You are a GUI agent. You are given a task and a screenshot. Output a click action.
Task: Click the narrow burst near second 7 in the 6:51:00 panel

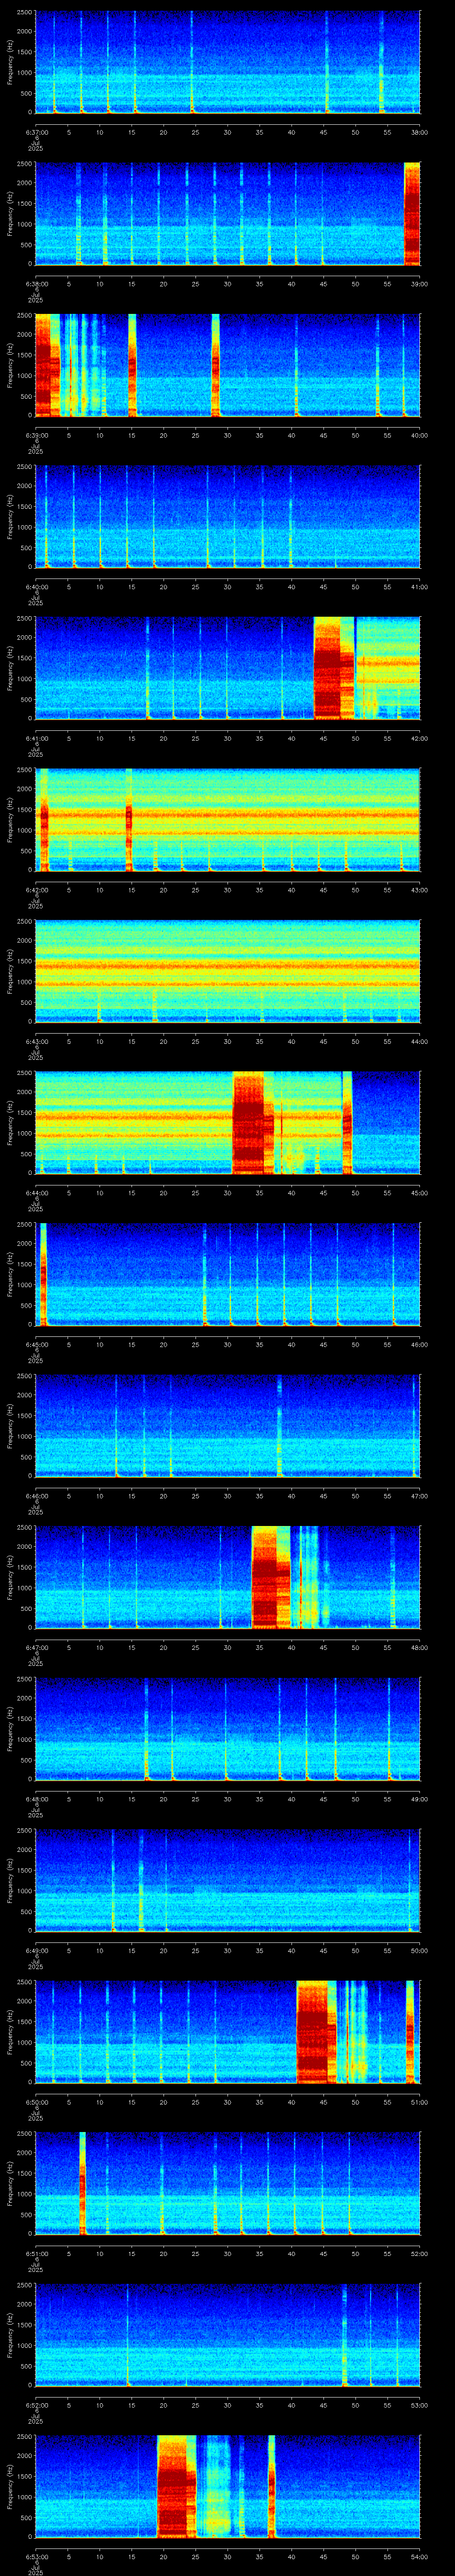pos(82,2183)
